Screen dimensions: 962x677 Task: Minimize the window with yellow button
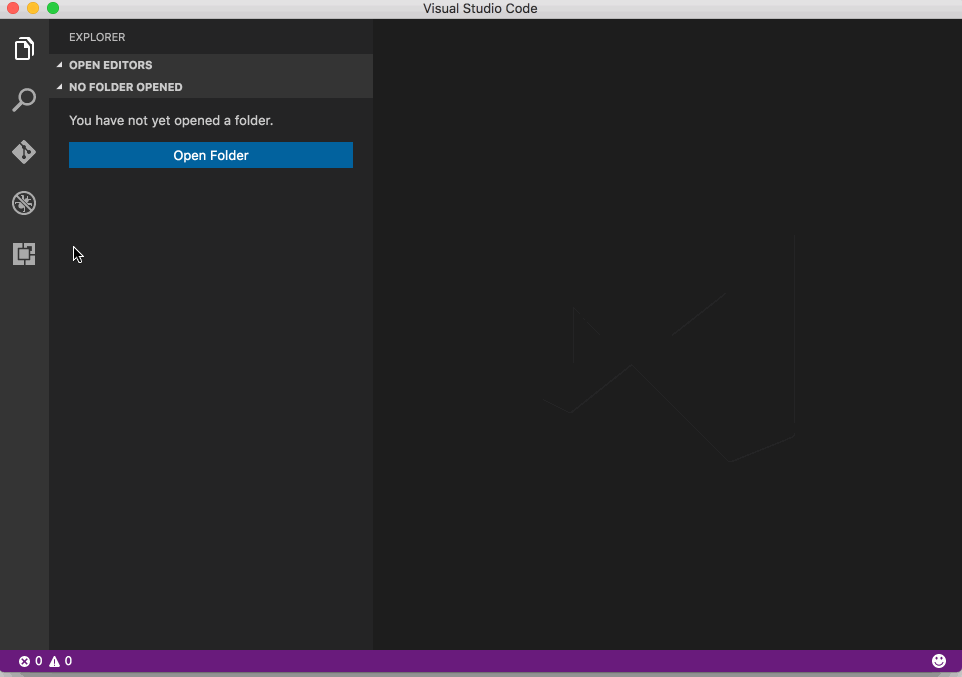click(x=33, y=9)
